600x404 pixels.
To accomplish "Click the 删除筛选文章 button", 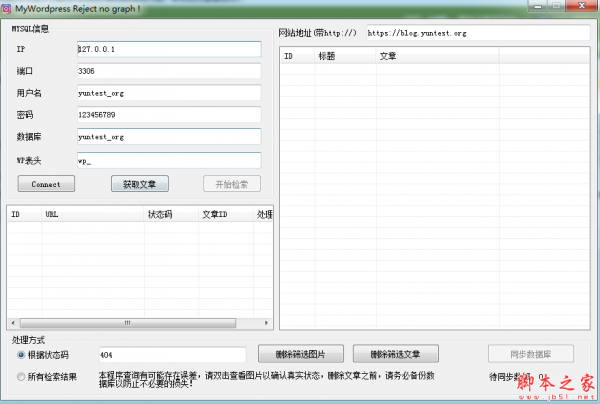I will click(396, 354).
